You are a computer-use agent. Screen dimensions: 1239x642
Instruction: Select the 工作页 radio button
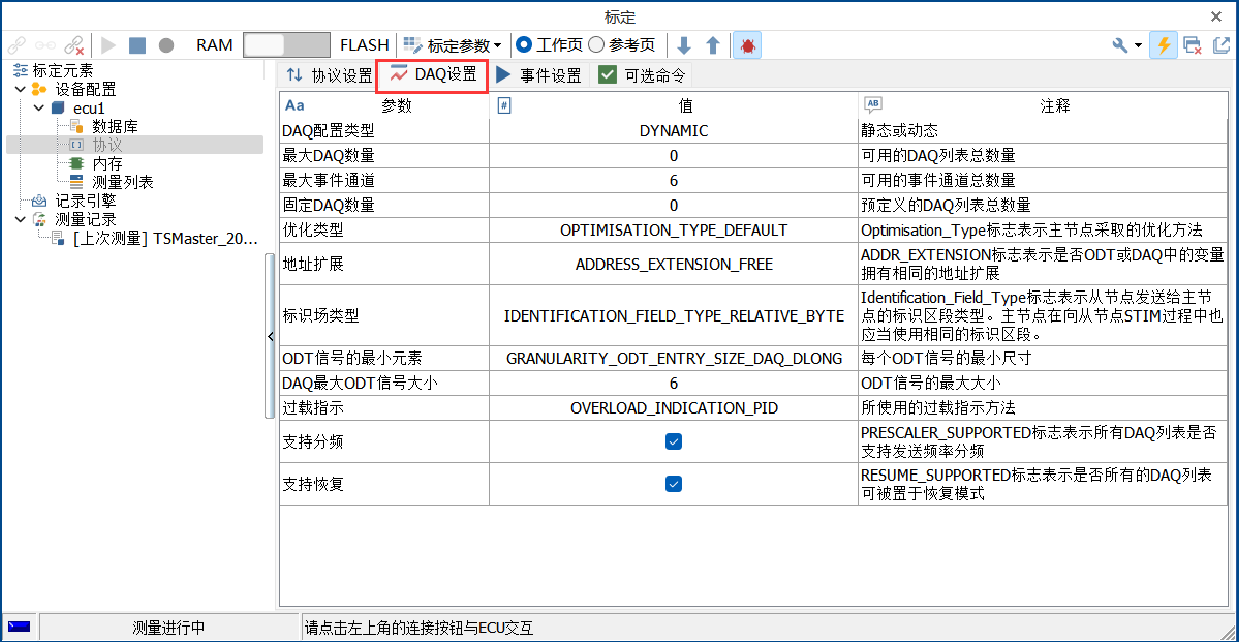(x=524, y=45)
